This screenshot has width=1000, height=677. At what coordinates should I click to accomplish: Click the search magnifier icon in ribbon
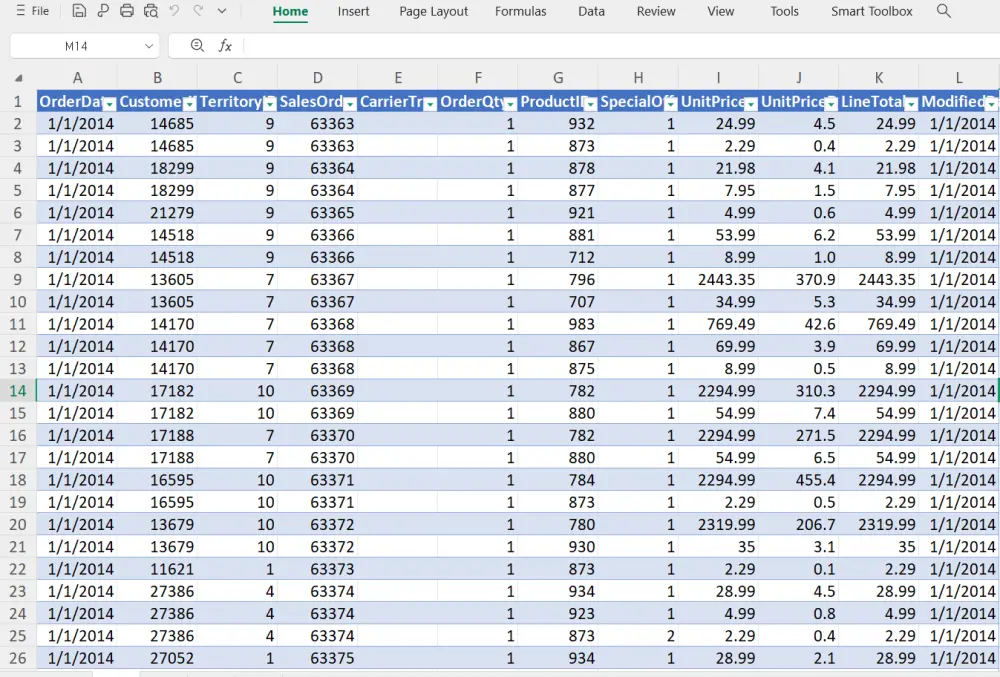click(x=943, y=11)
